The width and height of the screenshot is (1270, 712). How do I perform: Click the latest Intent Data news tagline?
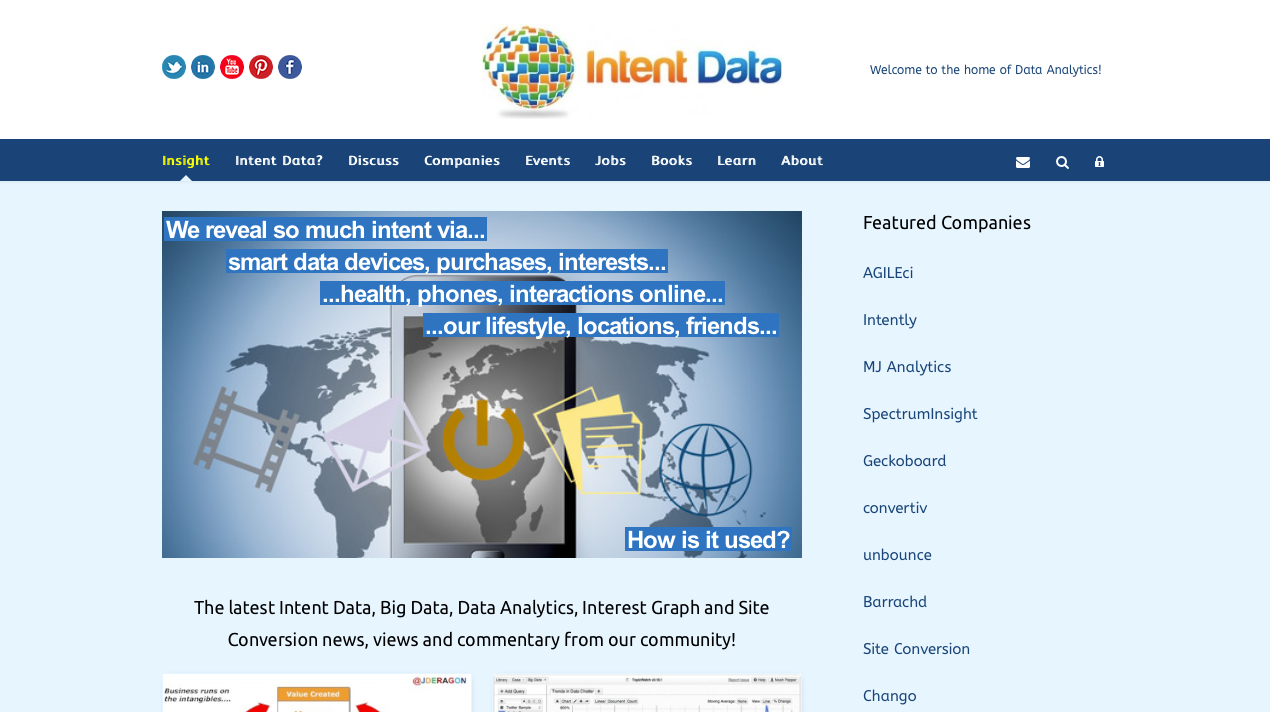(482, 623)
